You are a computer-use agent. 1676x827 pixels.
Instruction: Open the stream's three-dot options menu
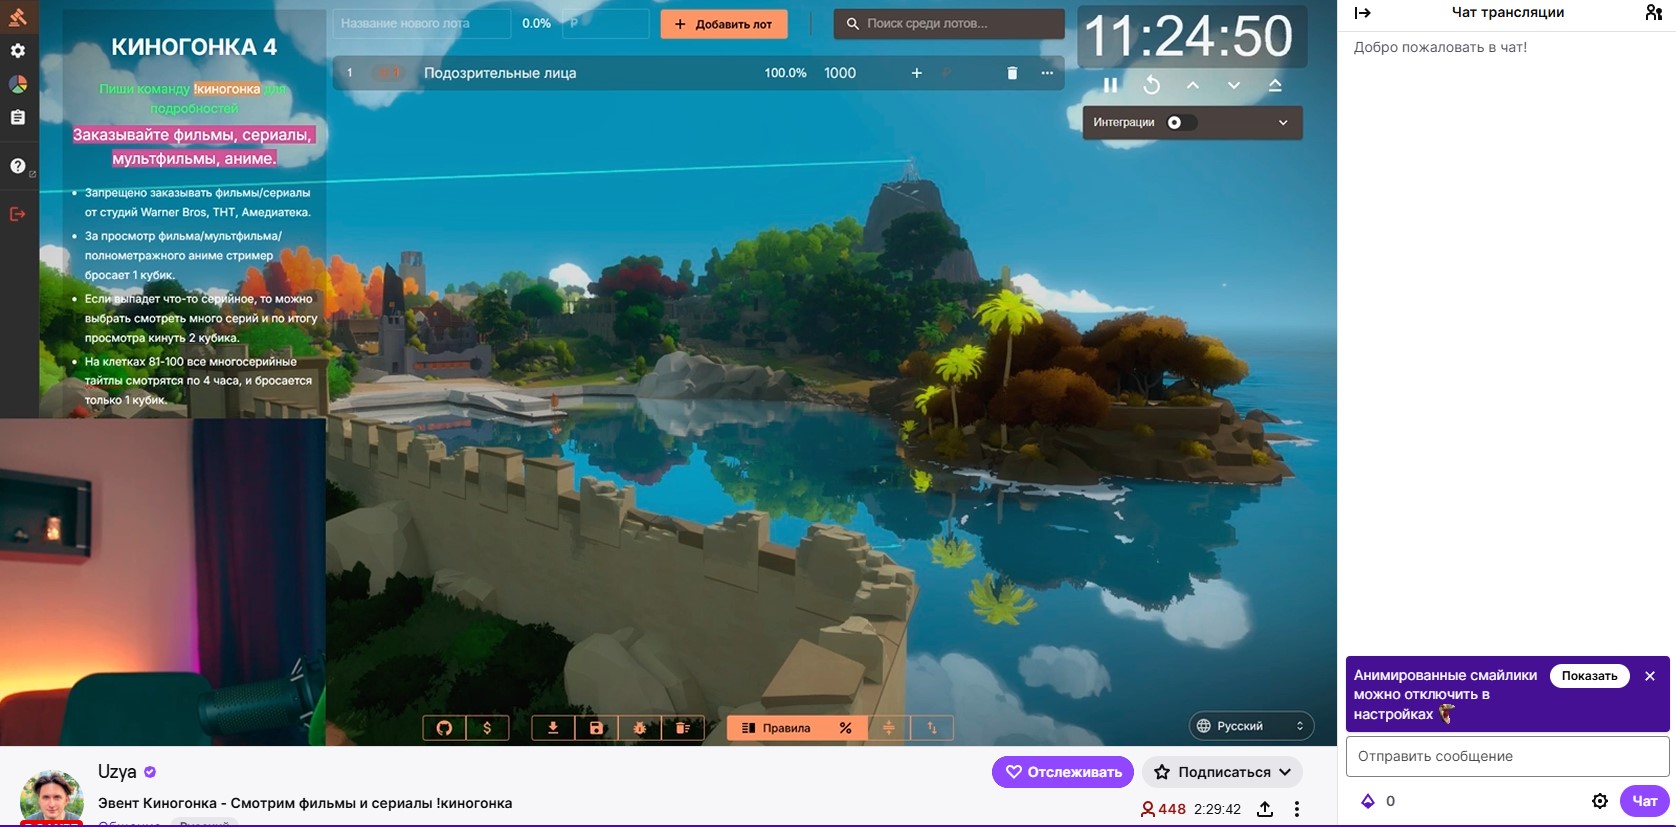point(1297,809)
